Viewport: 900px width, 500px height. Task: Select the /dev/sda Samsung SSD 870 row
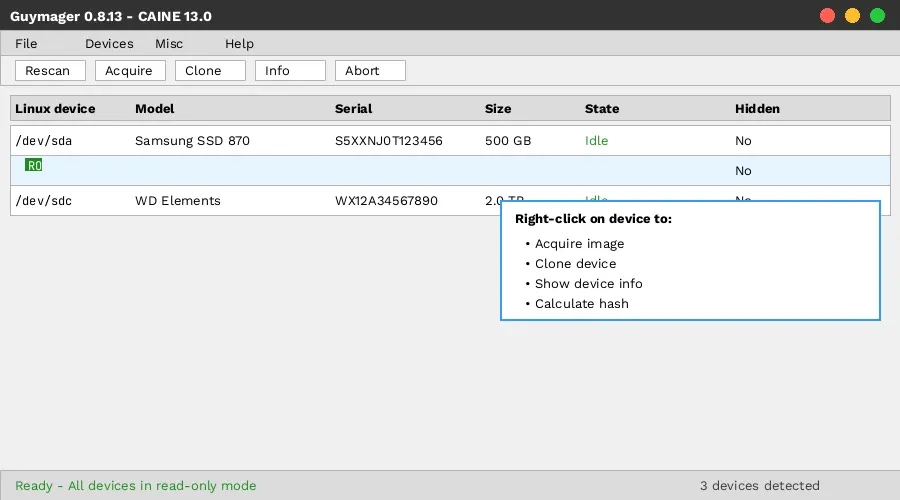(x=250, y=141)
